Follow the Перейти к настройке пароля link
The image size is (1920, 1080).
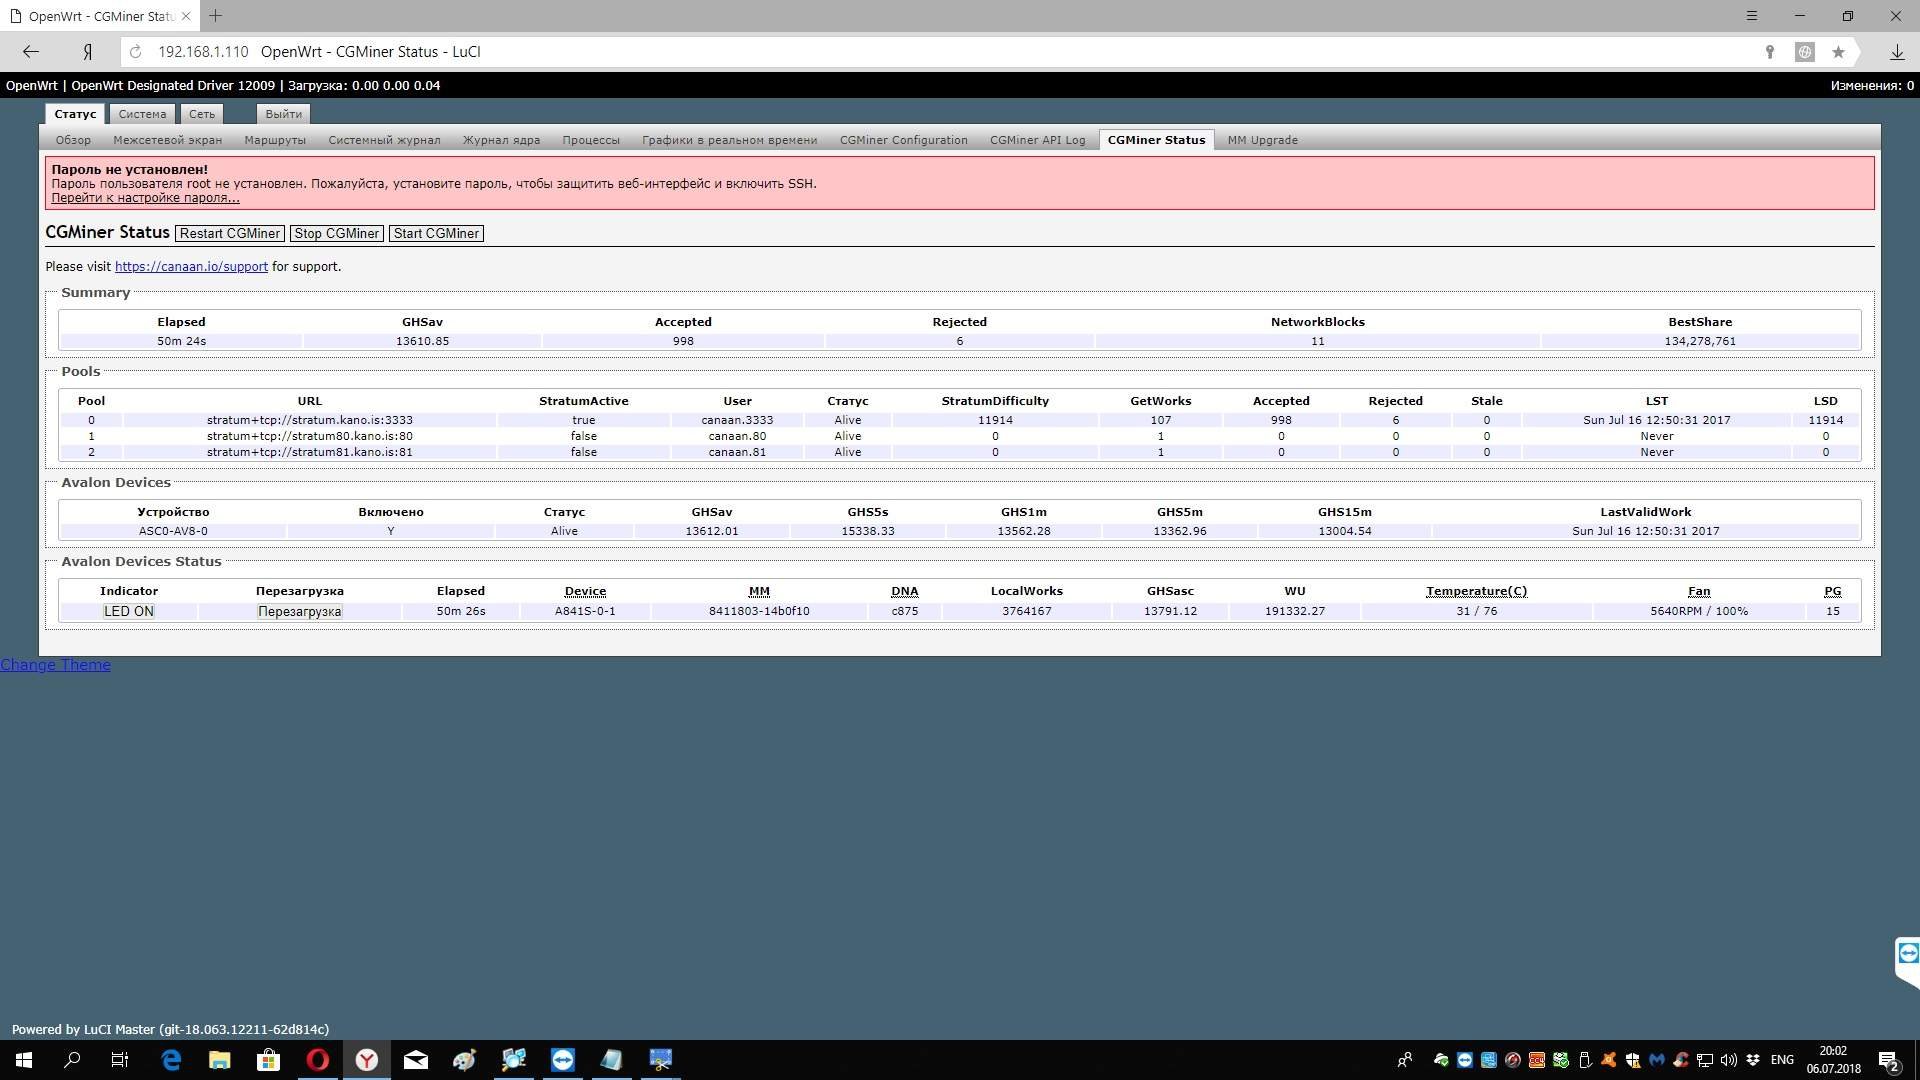(x=145, y=198)
